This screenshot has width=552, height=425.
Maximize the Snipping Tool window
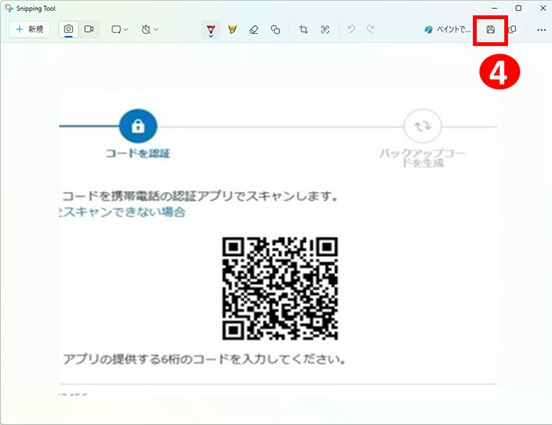click(x=519, y=8)
